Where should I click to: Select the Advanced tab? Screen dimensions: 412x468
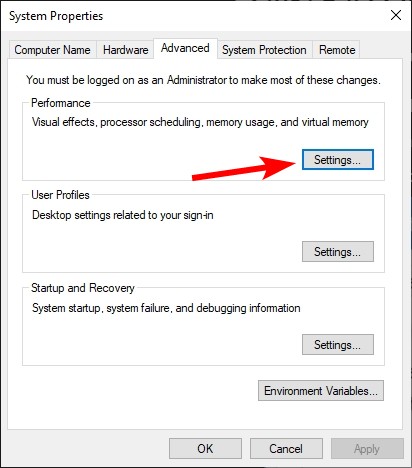(x=185, y=48)
